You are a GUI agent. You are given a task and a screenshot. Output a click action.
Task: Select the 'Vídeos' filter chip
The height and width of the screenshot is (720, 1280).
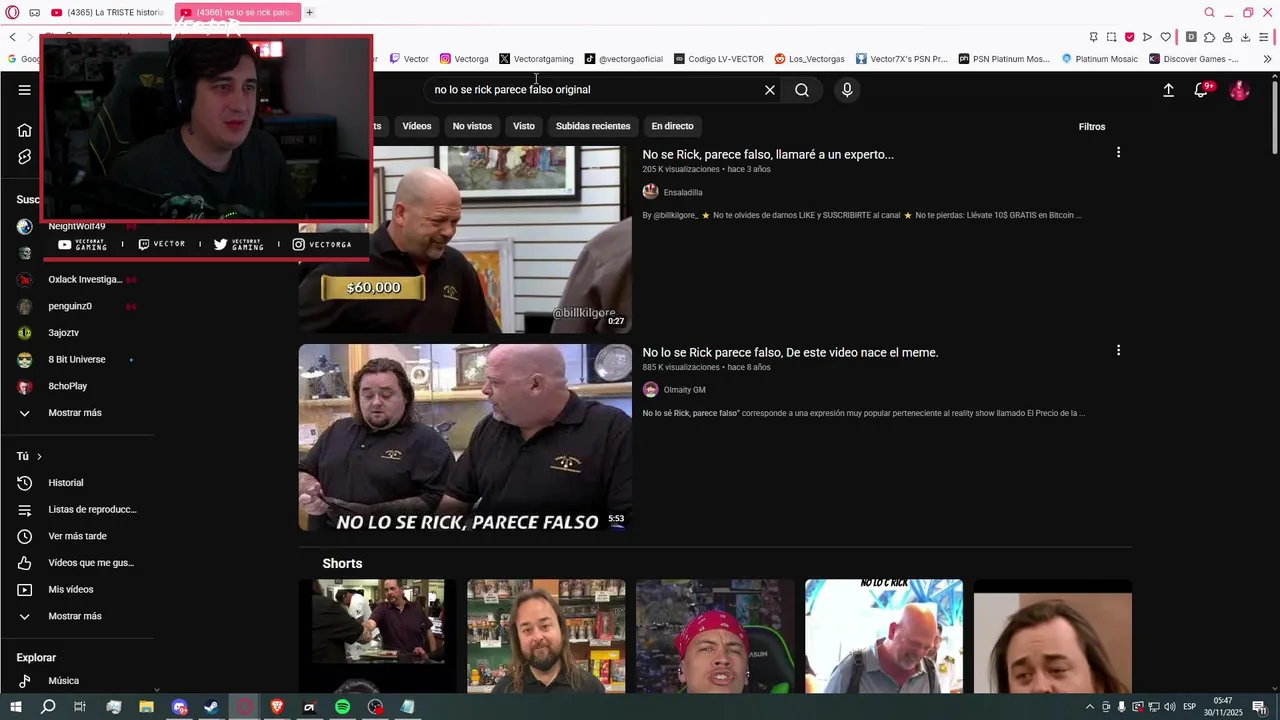coord(417,126)
